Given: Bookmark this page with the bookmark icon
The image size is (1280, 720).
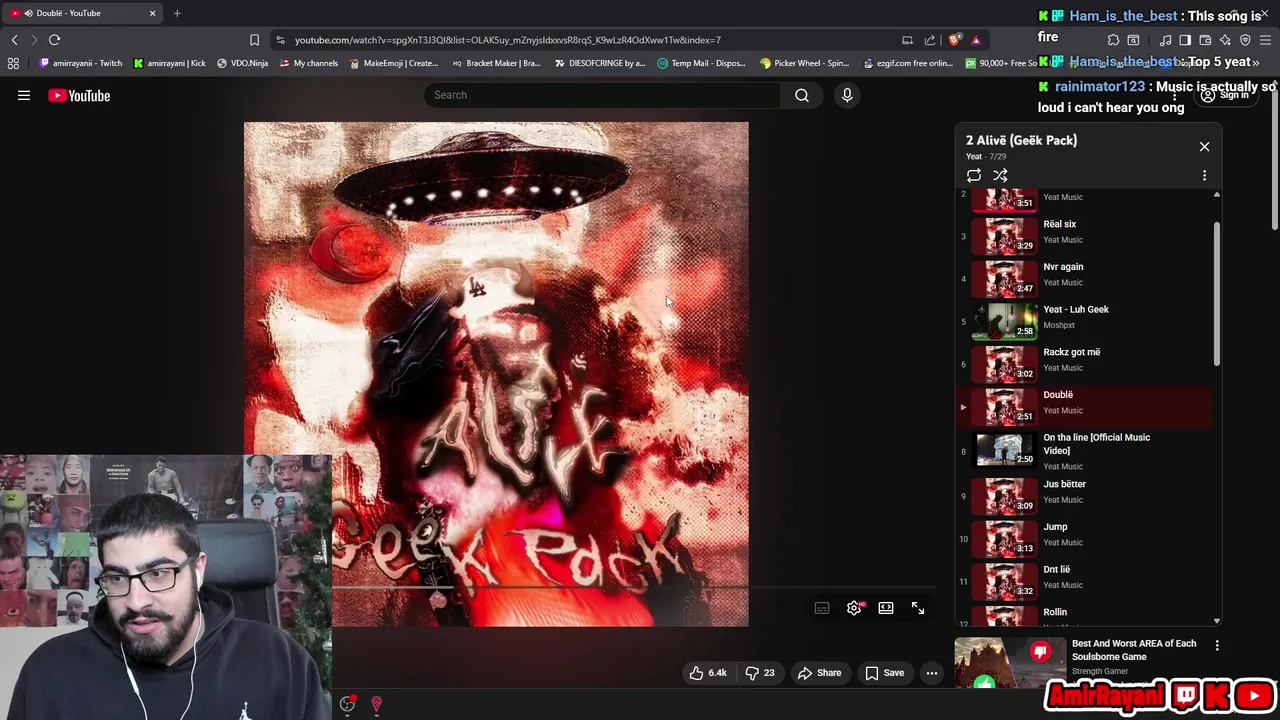Looking at the screenshot, I should (254, 40).
